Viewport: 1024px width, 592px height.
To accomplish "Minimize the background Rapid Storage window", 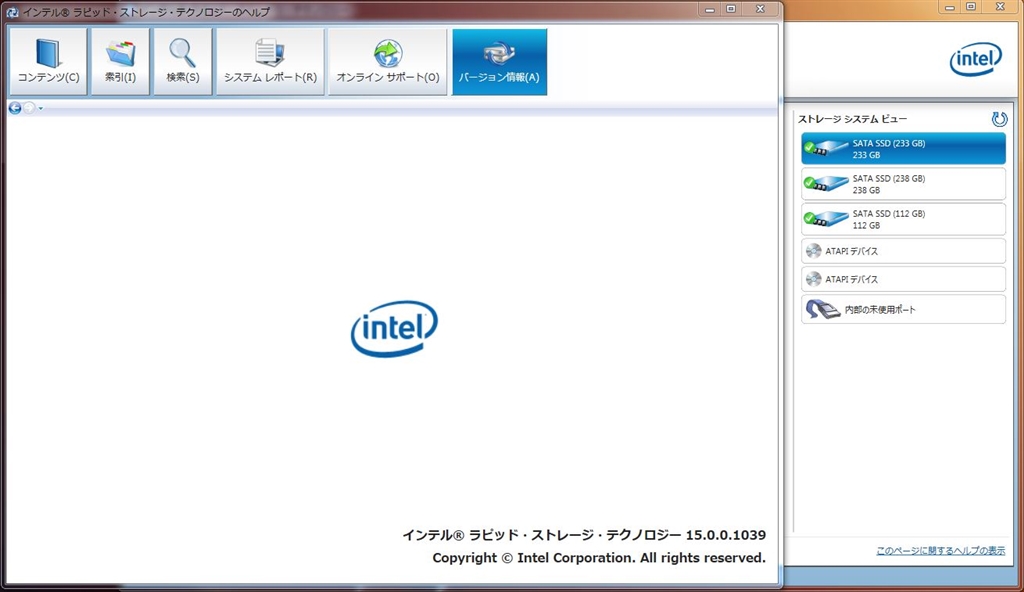I will tap(950, 7).
